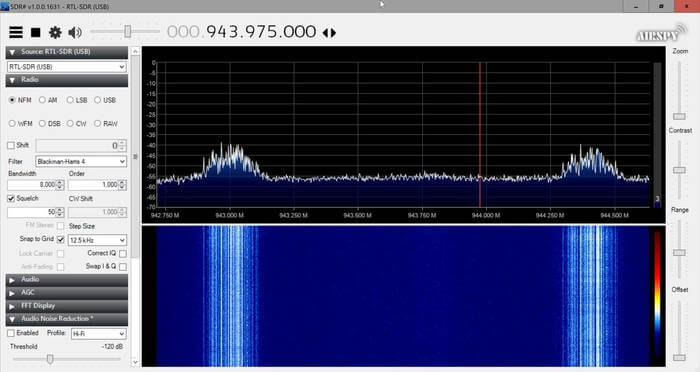Enable the Correct IQ checkbox
The height and width of the screenshot is (372, 700).
(123, 254)
